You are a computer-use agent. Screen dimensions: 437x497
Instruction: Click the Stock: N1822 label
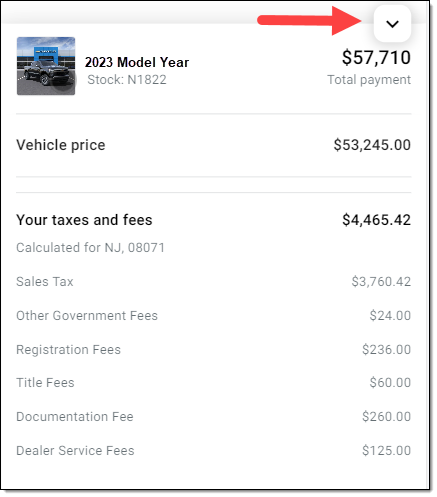point(127,80)
